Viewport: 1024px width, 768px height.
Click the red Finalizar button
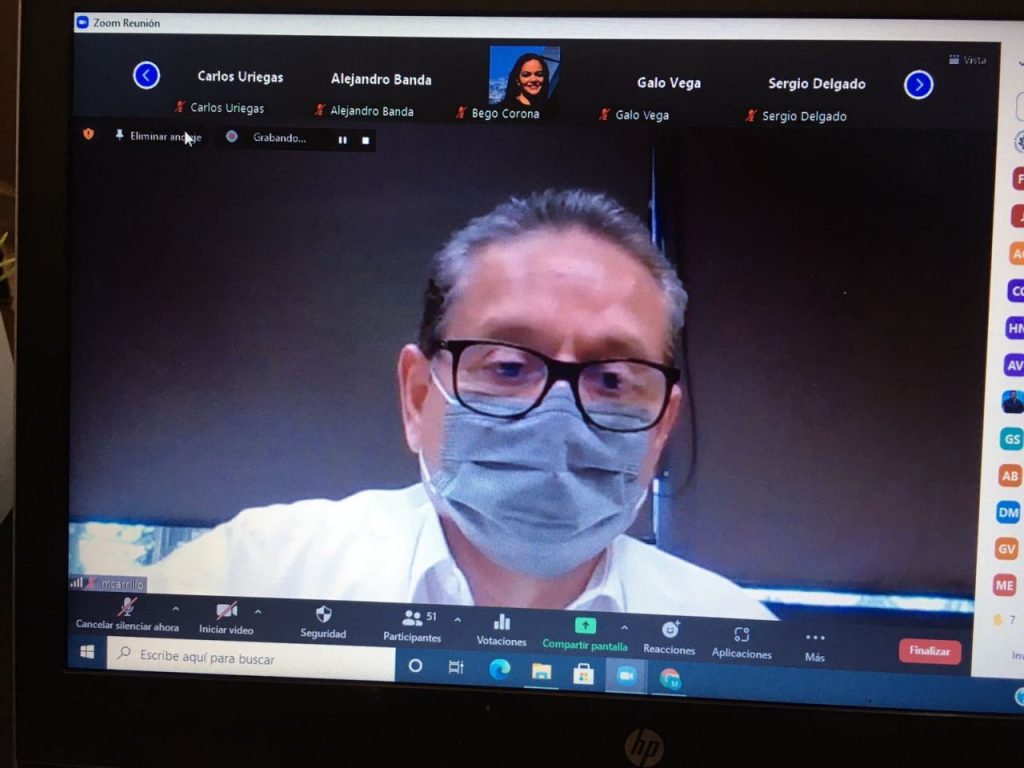coord(929,651)
